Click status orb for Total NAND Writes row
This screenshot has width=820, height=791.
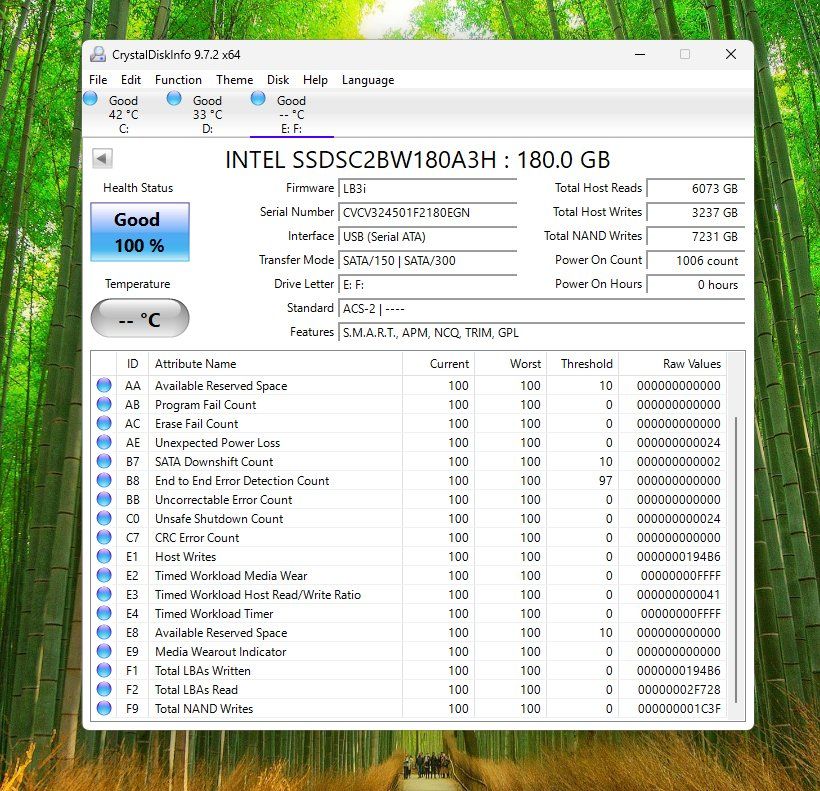[104, 708]
